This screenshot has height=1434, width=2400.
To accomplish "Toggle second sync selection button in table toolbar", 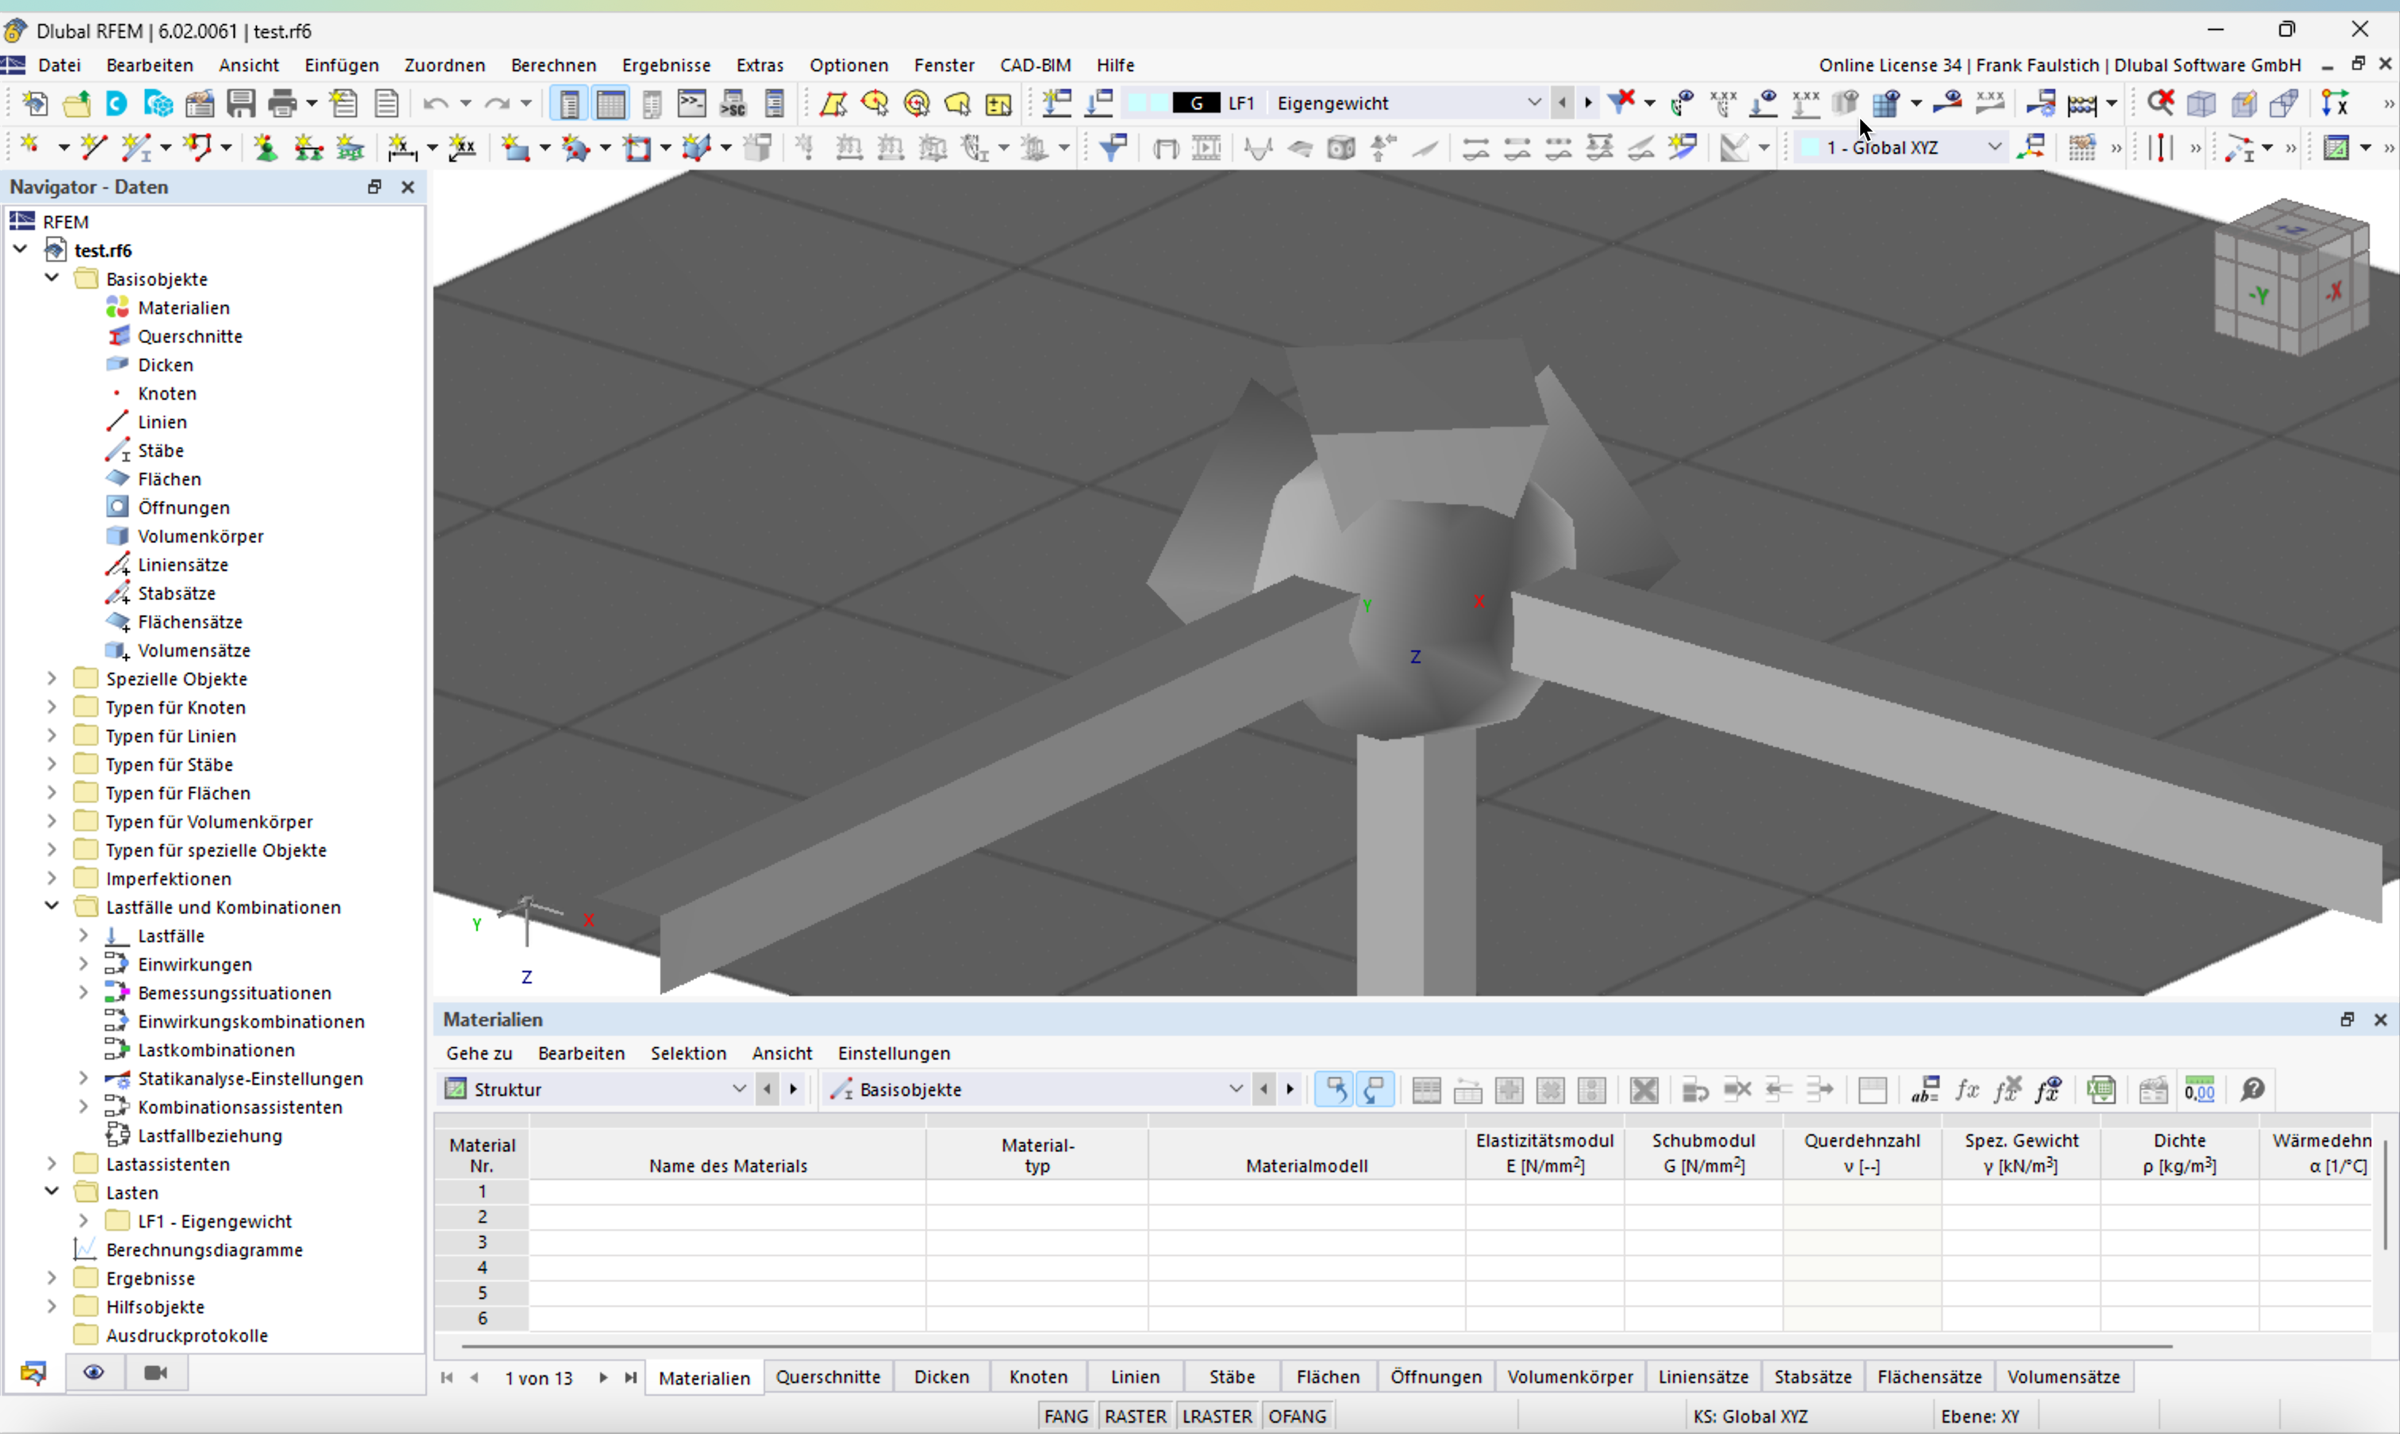I will click(x=1376, y=1089).
